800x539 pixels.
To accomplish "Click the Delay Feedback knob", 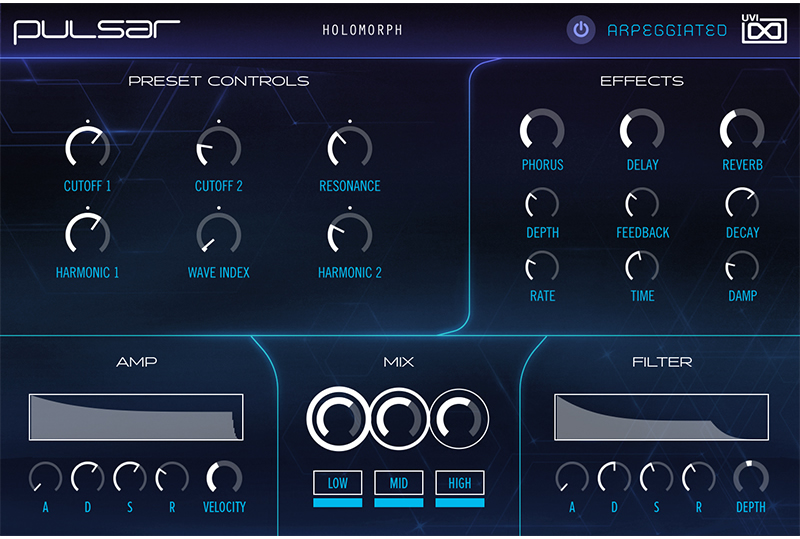I will coord(642,204).
